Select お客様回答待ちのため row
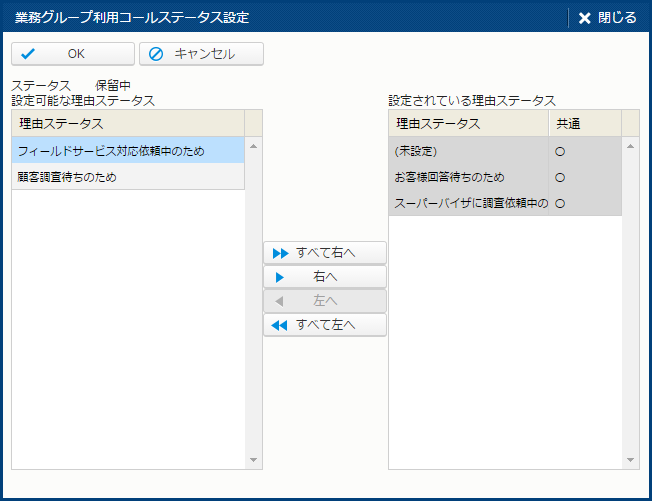This screenshot has width=652, height=501. click(449, 177)
